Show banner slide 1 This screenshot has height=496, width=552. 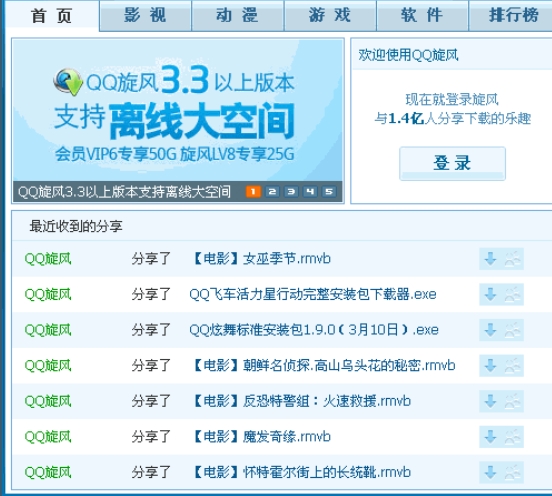click(253, 192)
